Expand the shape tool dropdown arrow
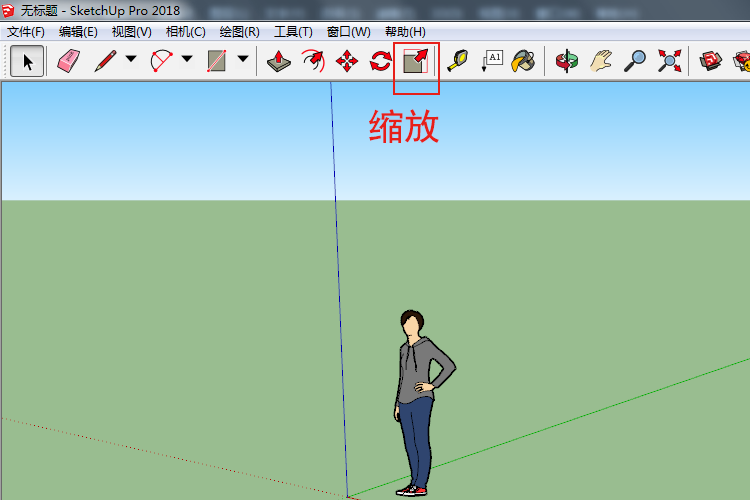The image size is (750, 500). pos(242,61)
